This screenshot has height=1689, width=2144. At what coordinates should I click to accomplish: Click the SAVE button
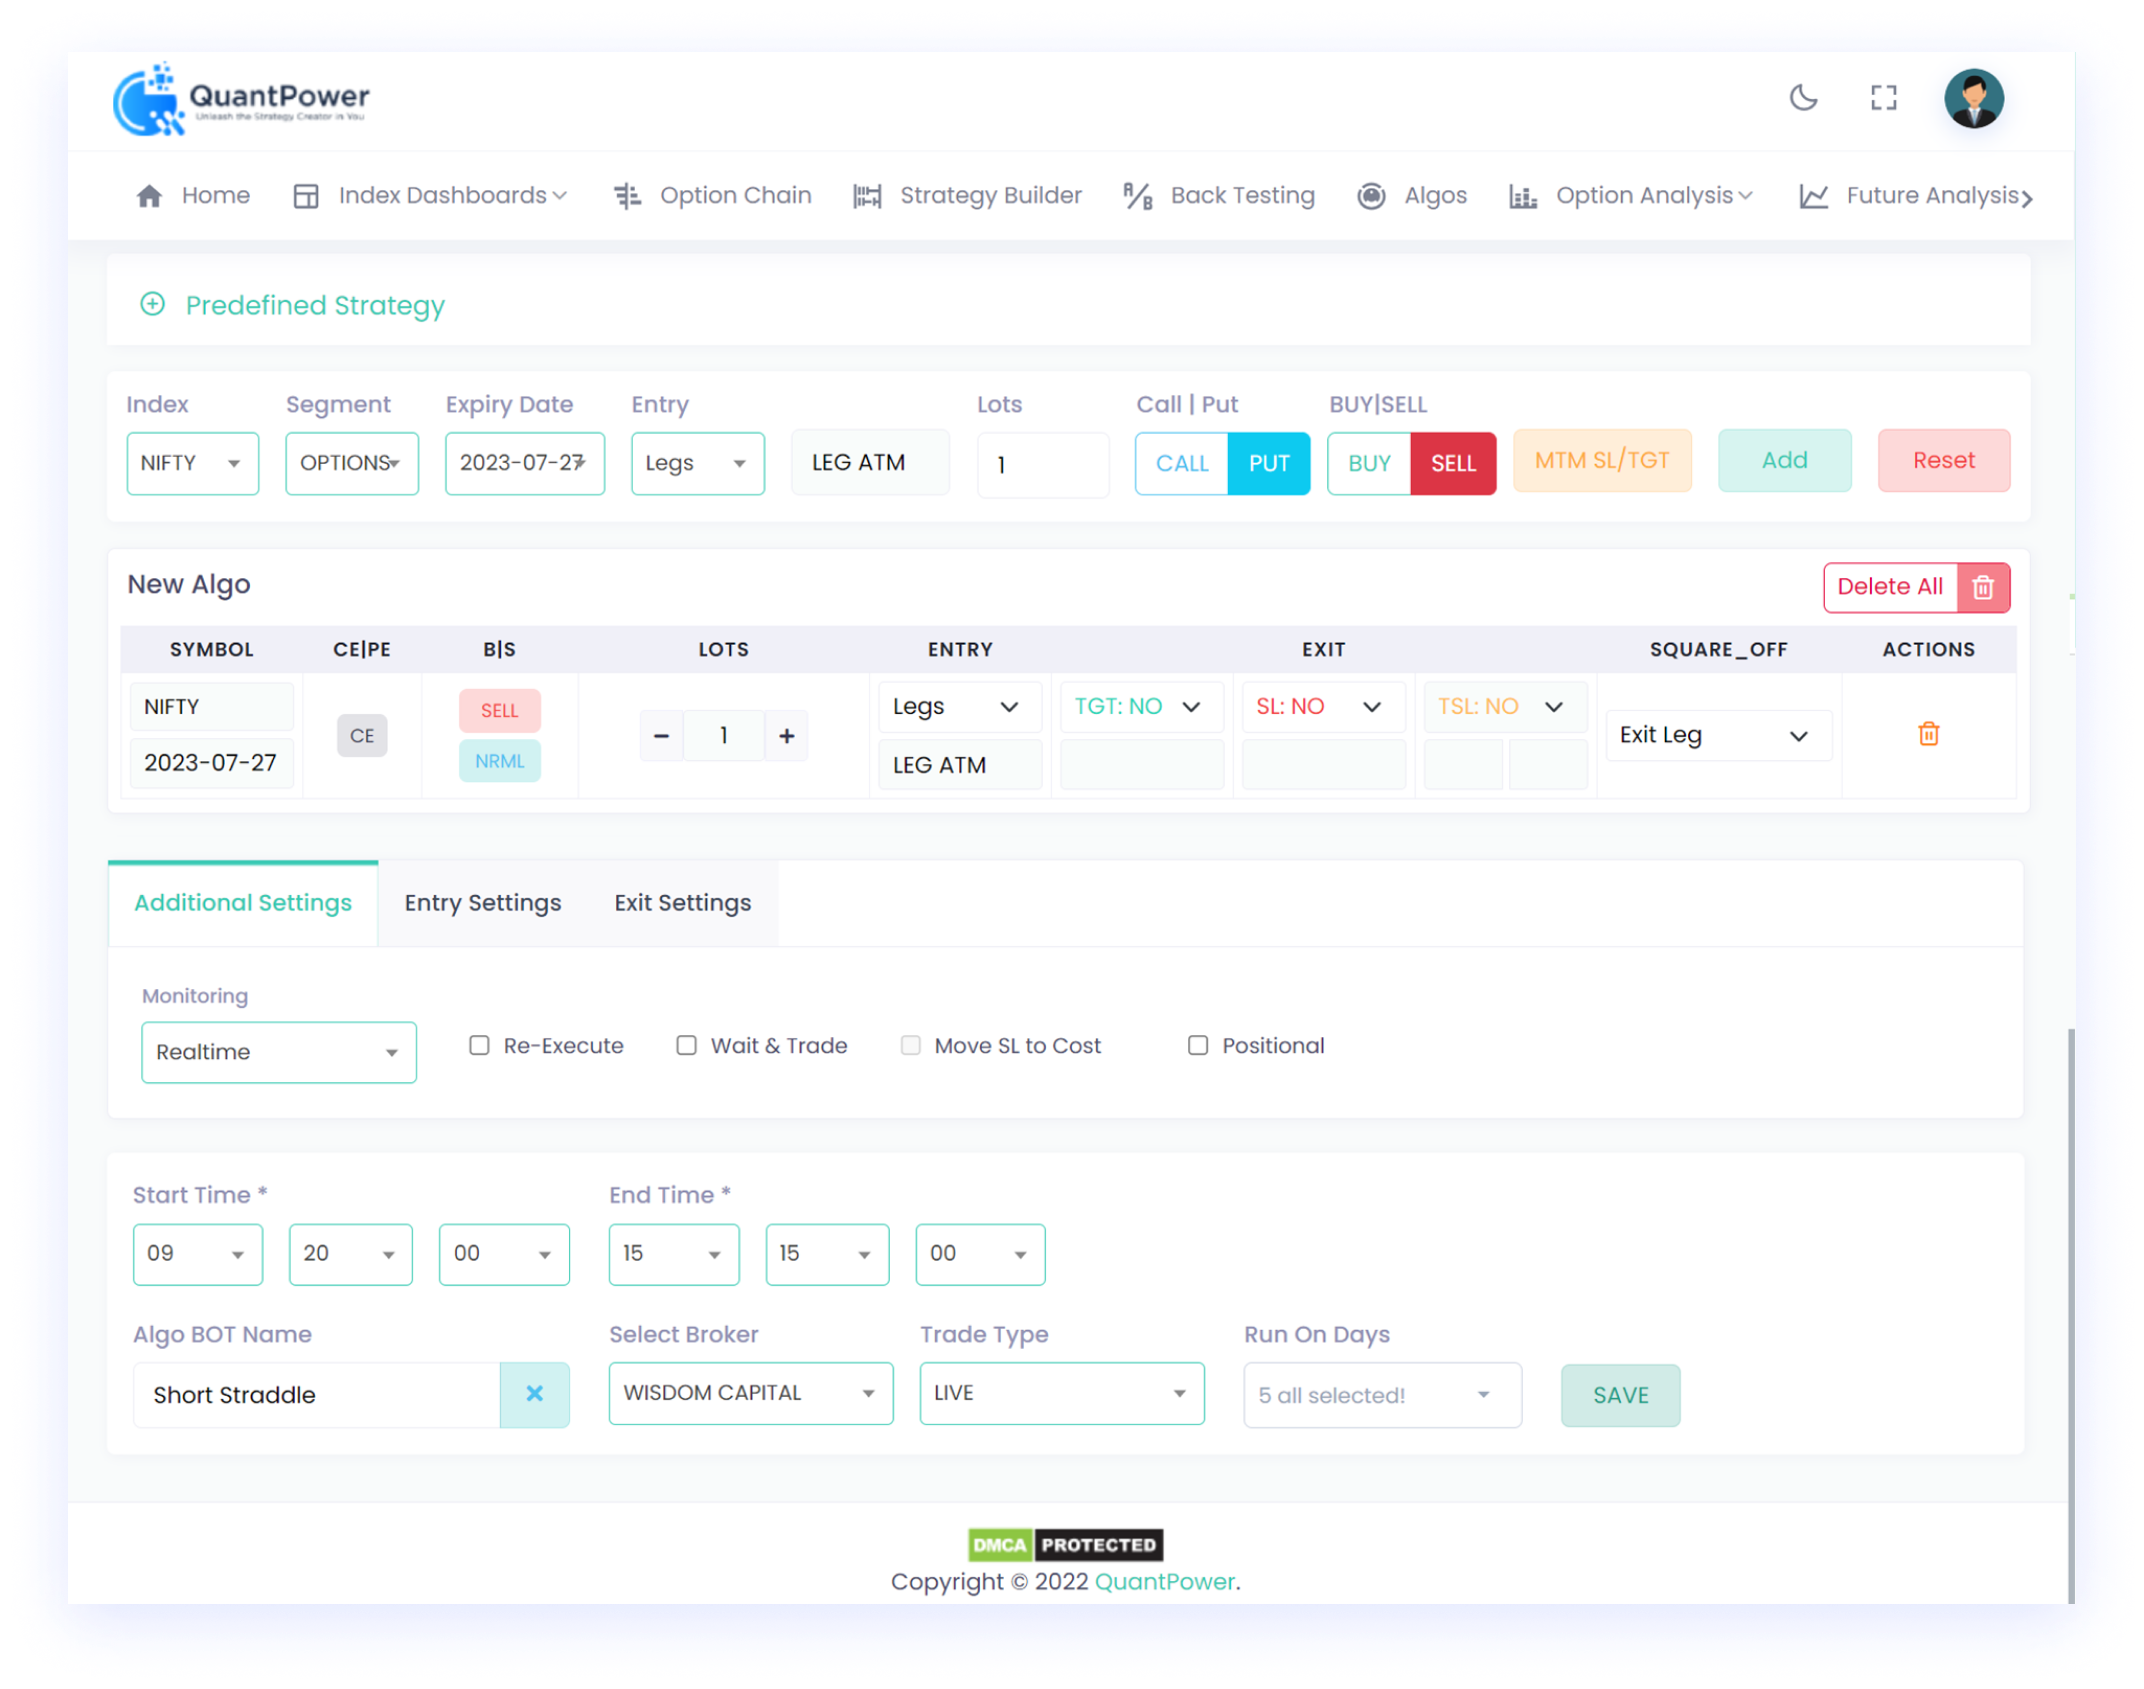(x=1619, y=1394)
